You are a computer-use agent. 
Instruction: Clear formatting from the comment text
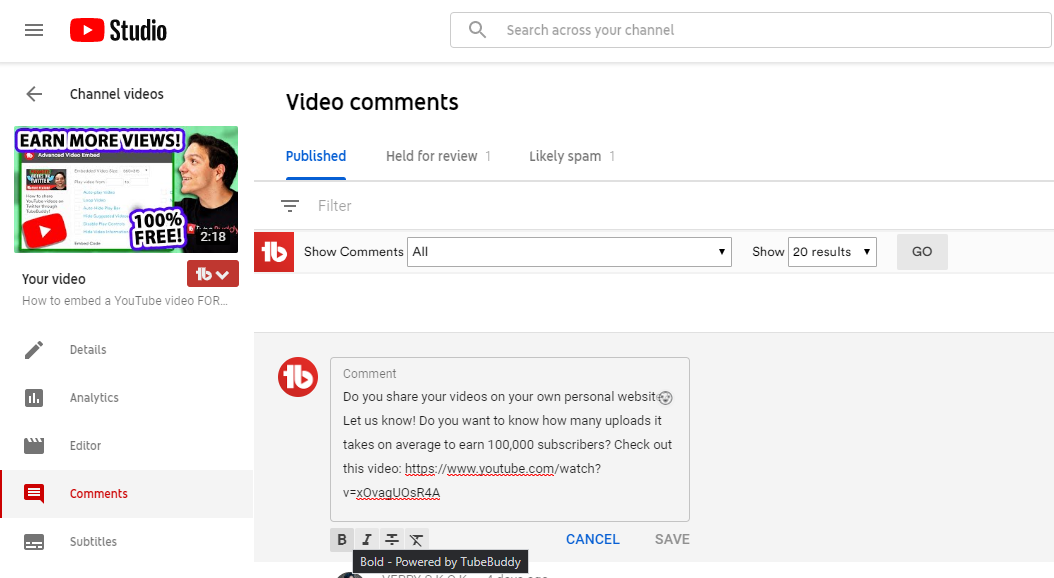[x=417, y=540]
